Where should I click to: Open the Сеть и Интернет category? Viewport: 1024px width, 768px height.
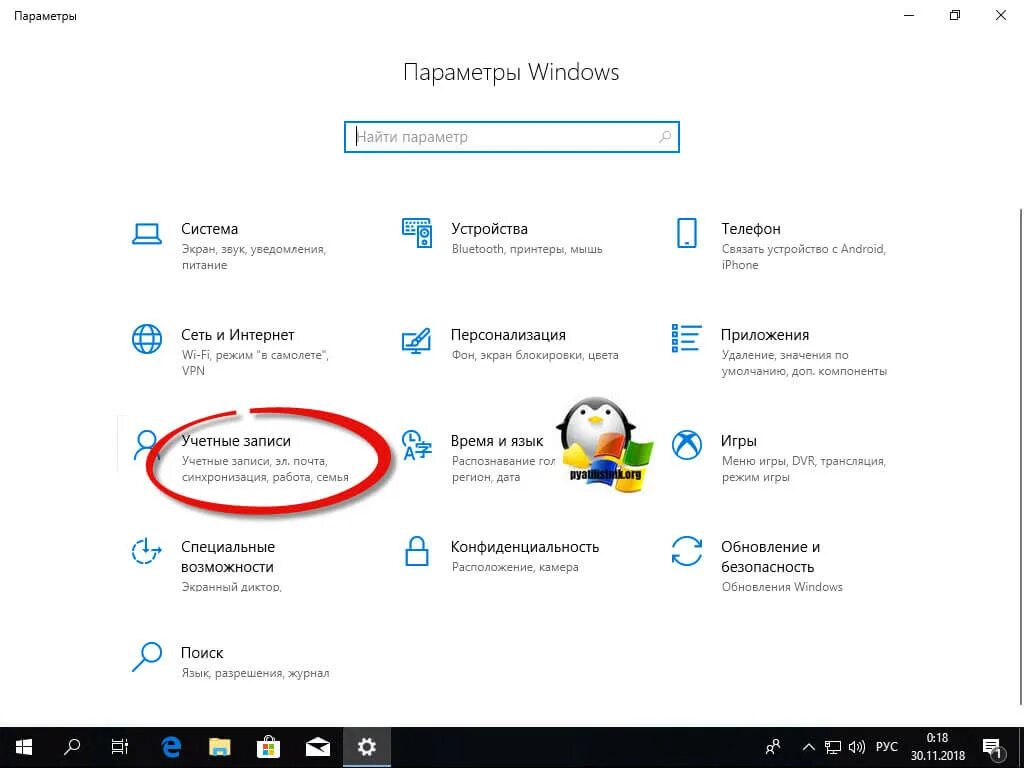click(x=238, y=335)
